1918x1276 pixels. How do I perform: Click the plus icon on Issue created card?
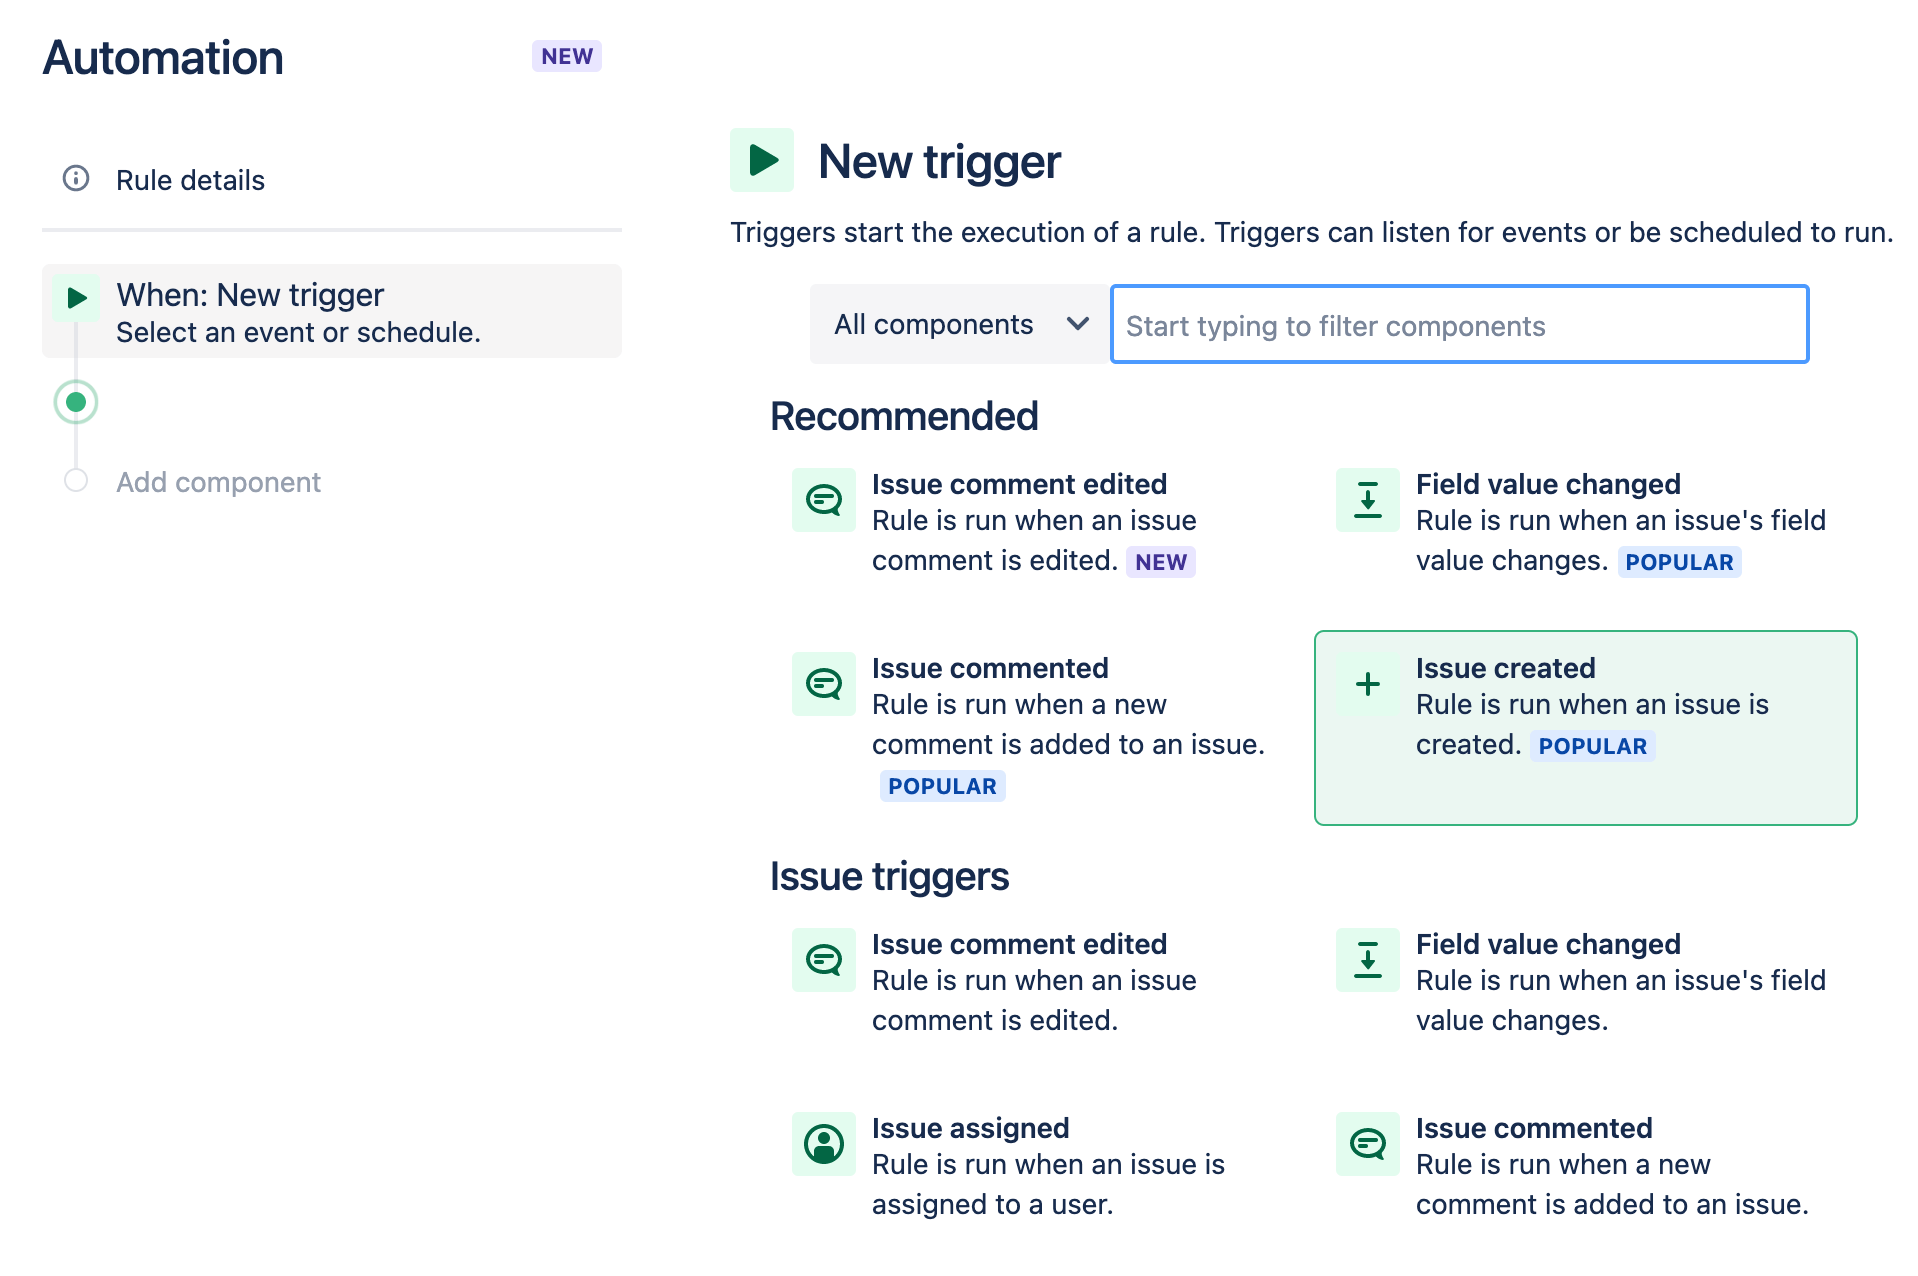point(1366,684)
